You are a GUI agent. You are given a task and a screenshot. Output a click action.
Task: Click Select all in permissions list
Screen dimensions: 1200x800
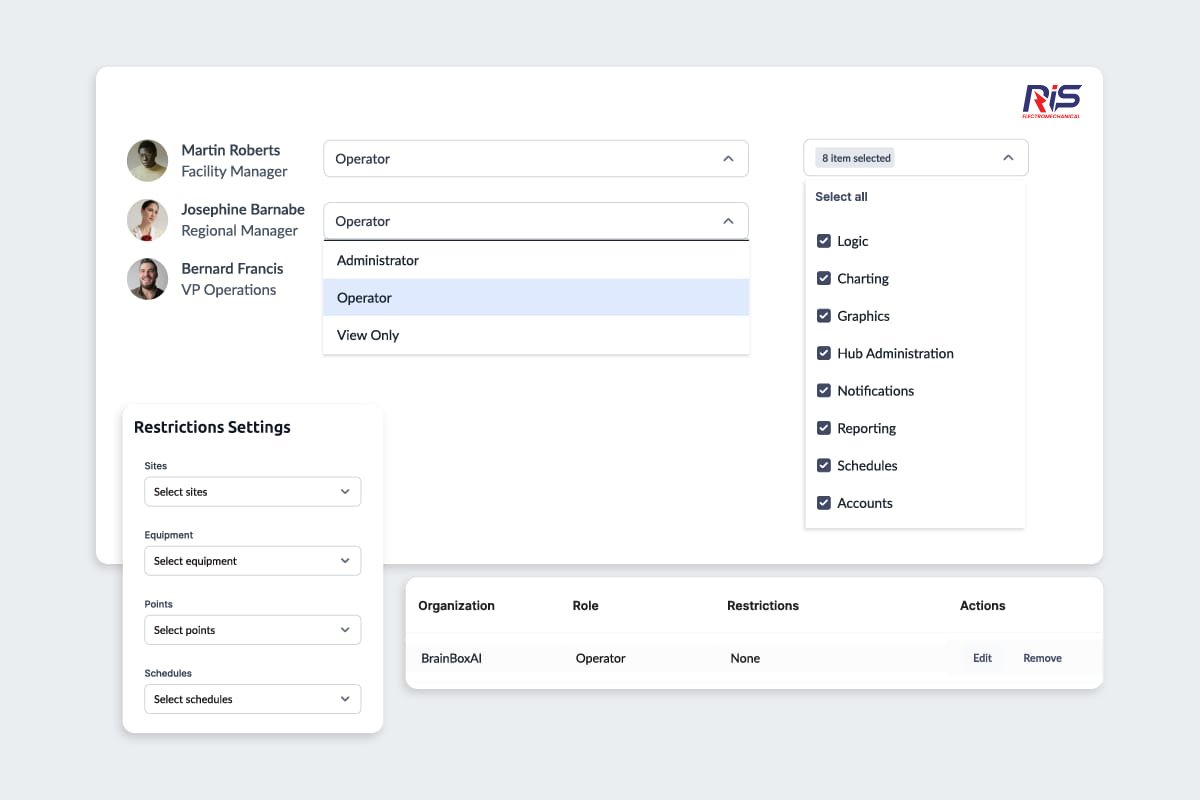pyautogui.click(x=841, y=197)
